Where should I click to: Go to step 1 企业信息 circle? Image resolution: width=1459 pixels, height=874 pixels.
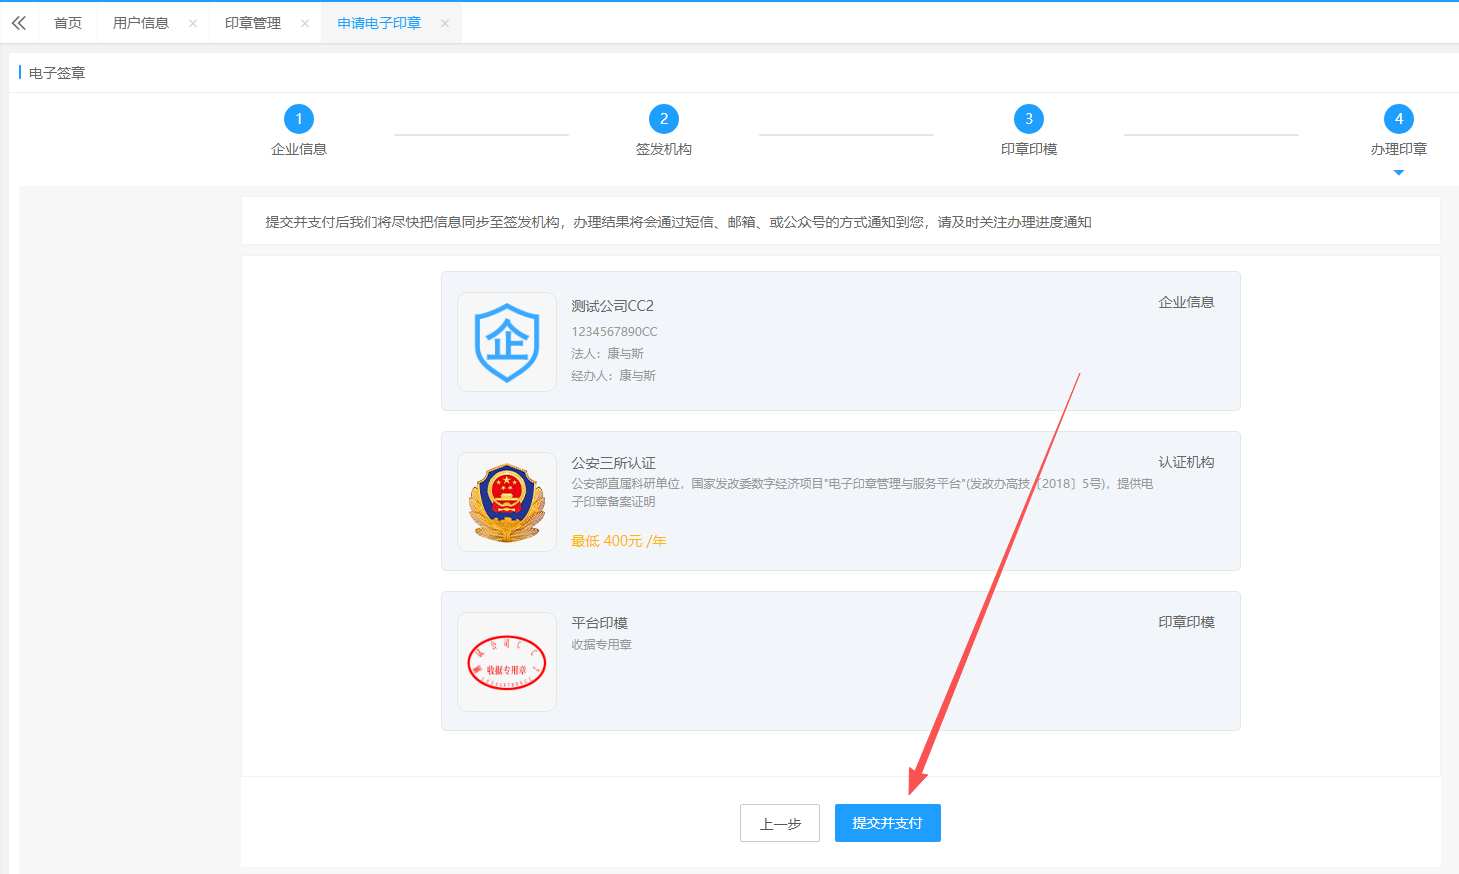coord(299,119)
